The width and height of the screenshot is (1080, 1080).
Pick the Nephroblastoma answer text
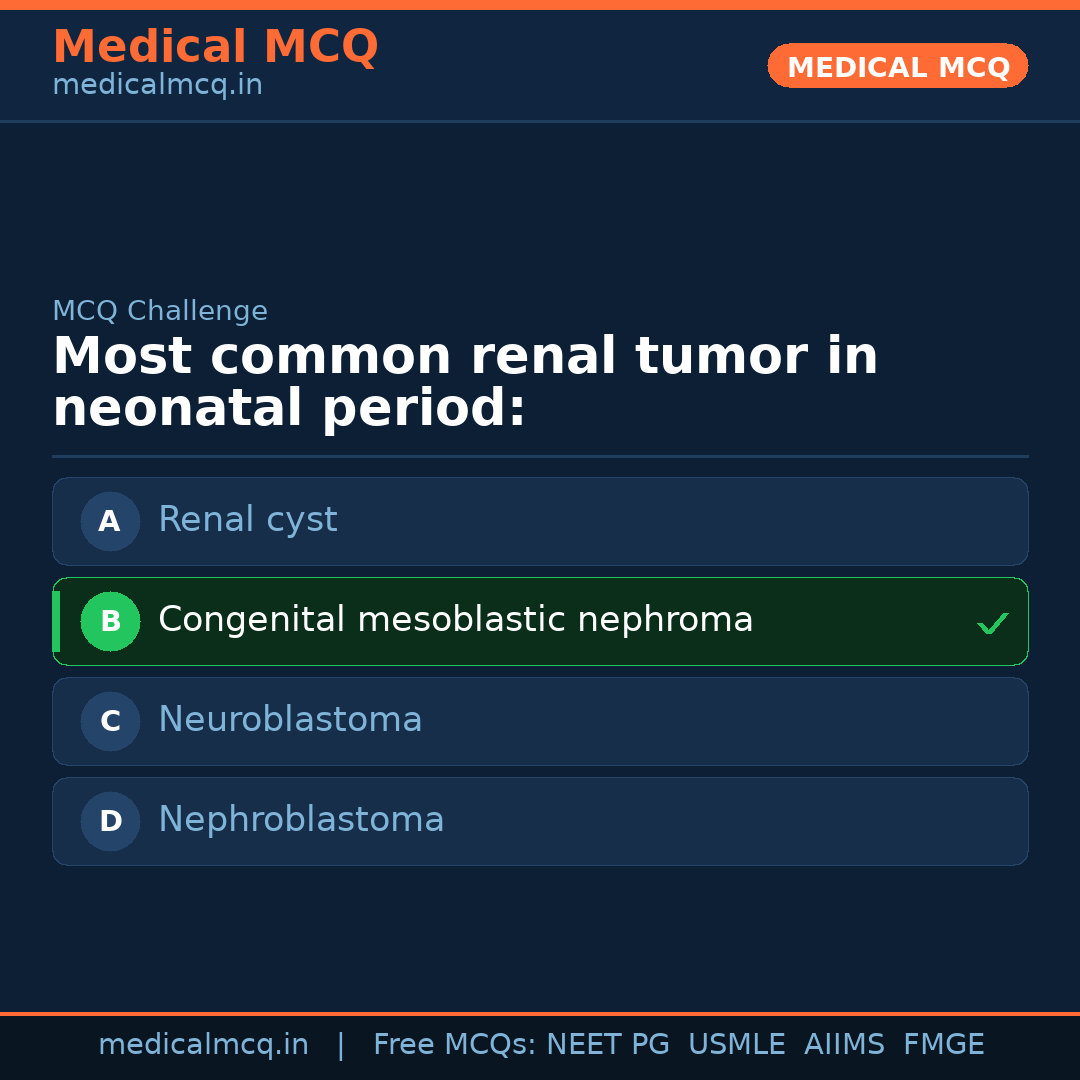click(301, 820)
